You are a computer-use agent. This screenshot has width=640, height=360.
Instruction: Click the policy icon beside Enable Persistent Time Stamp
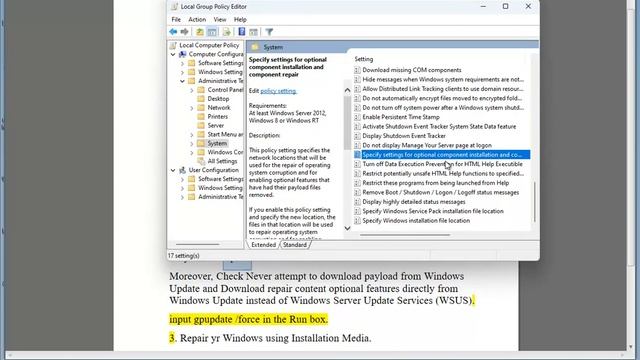coord(357,117)
